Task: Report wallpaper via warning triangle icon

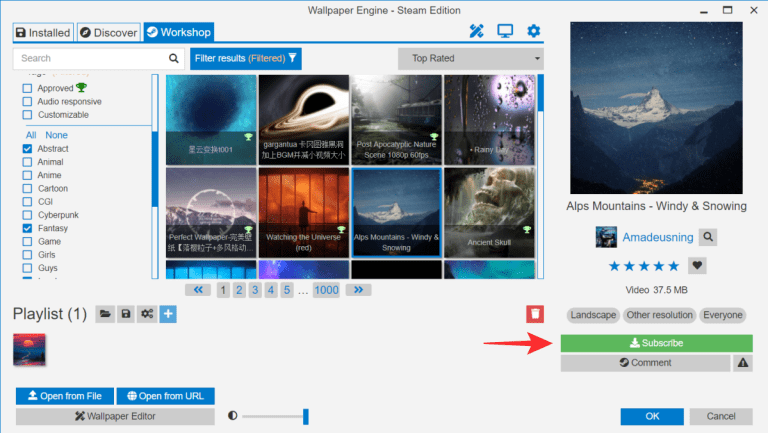Action: click(x=743, y=363)
